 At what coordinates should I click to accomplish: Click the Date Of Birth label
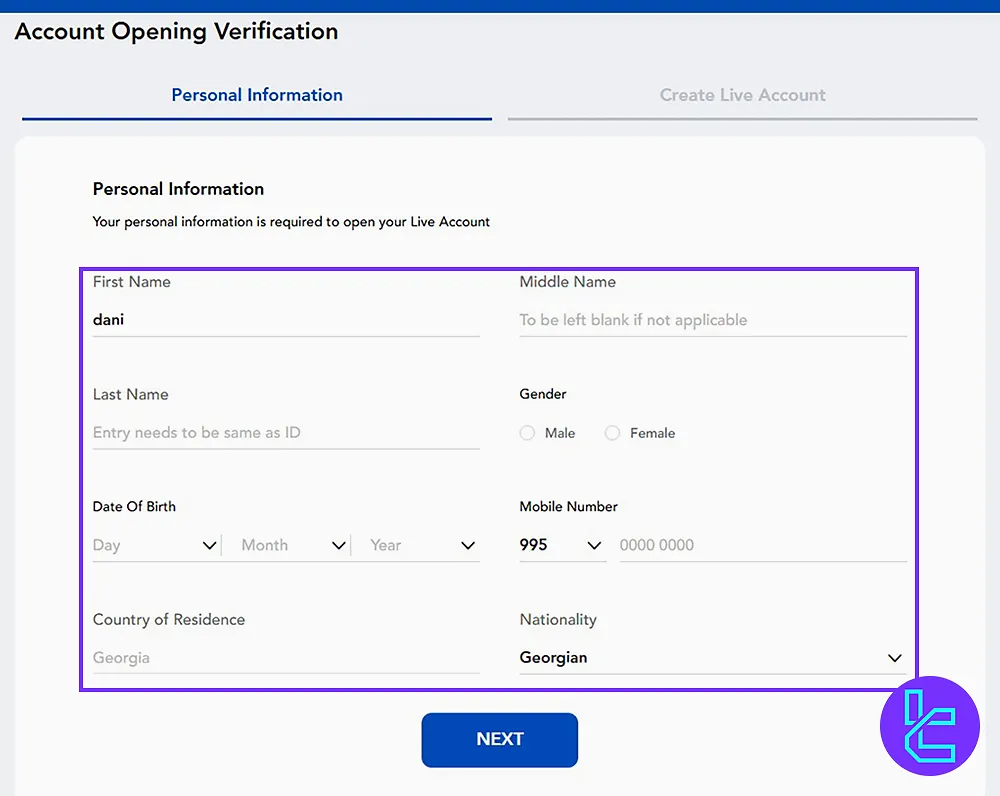pos(134,506)
